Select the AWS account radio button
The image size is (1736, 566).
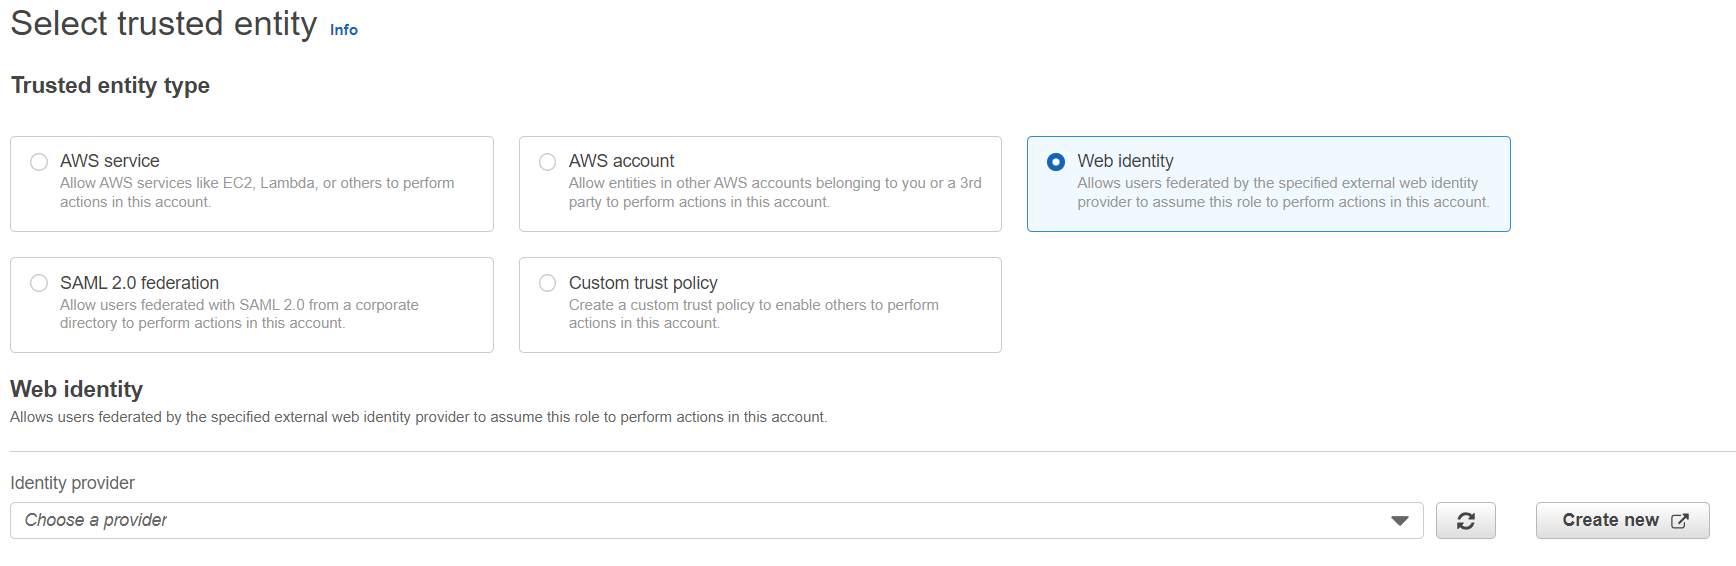tap(548, 162)
